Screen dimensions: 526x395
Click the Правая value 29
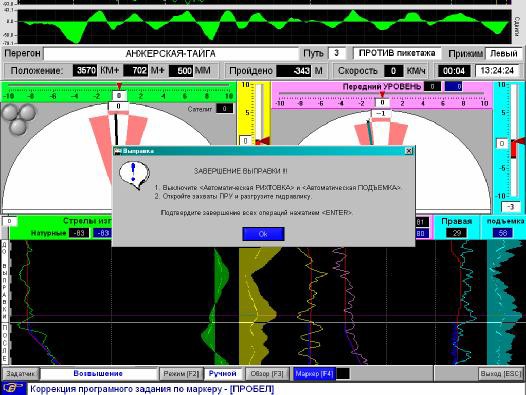[x=457, y=233]
